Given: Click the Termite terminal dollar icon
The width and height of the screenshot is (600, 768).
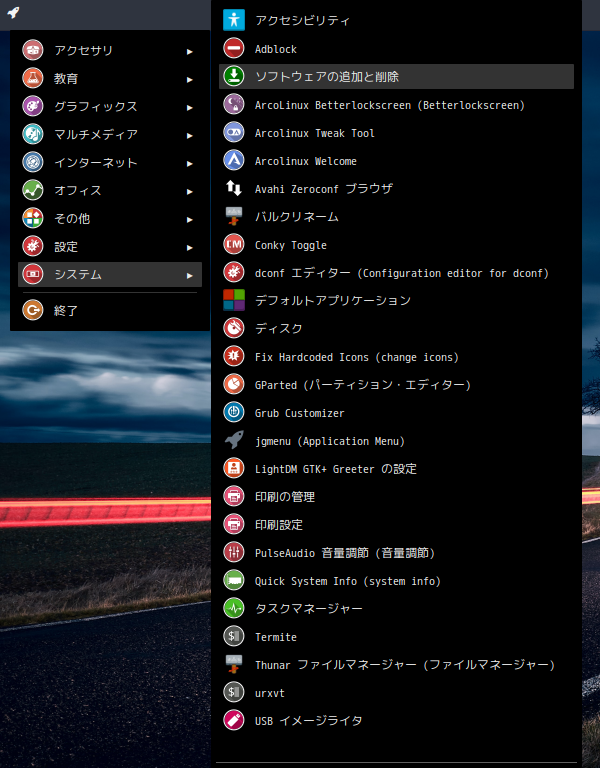Looking at the screenshot, I should click(x=234, y=637).
